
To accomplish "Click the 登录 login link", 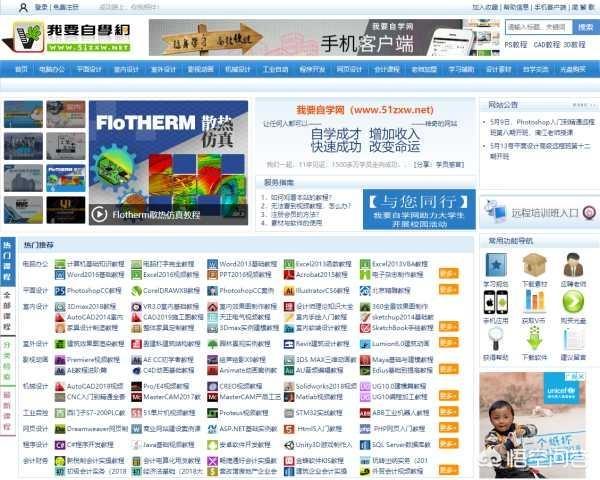I will click(41, 7).
